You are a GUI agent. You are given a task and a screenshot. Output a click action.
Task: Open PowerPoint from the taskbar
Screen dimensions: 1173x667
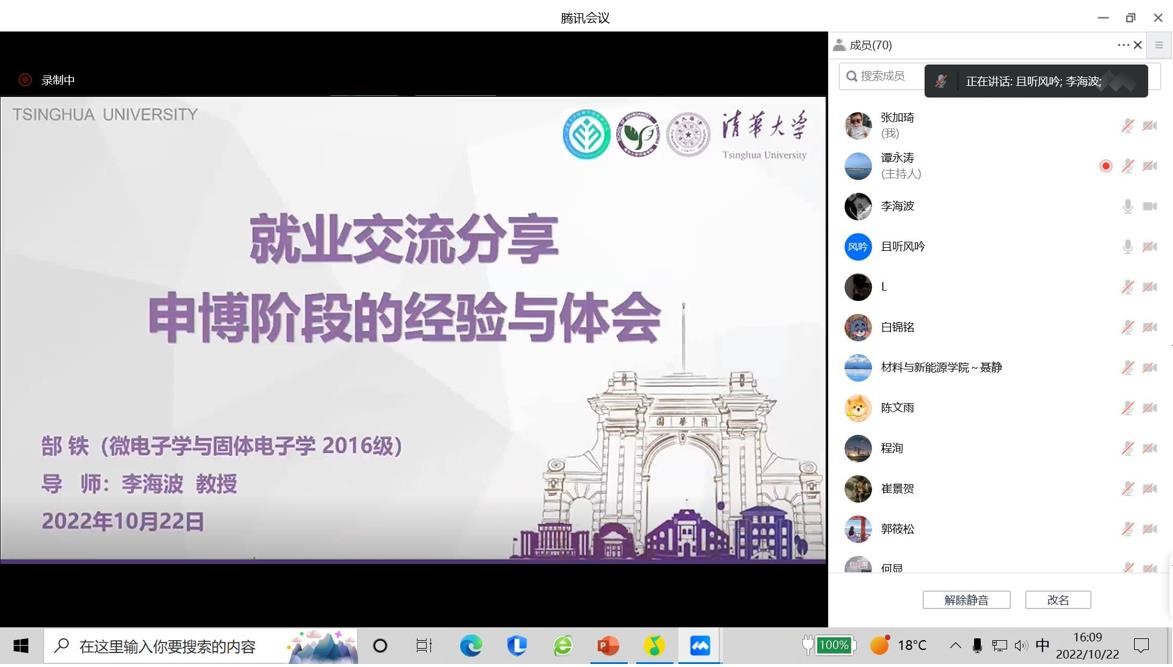608,646
